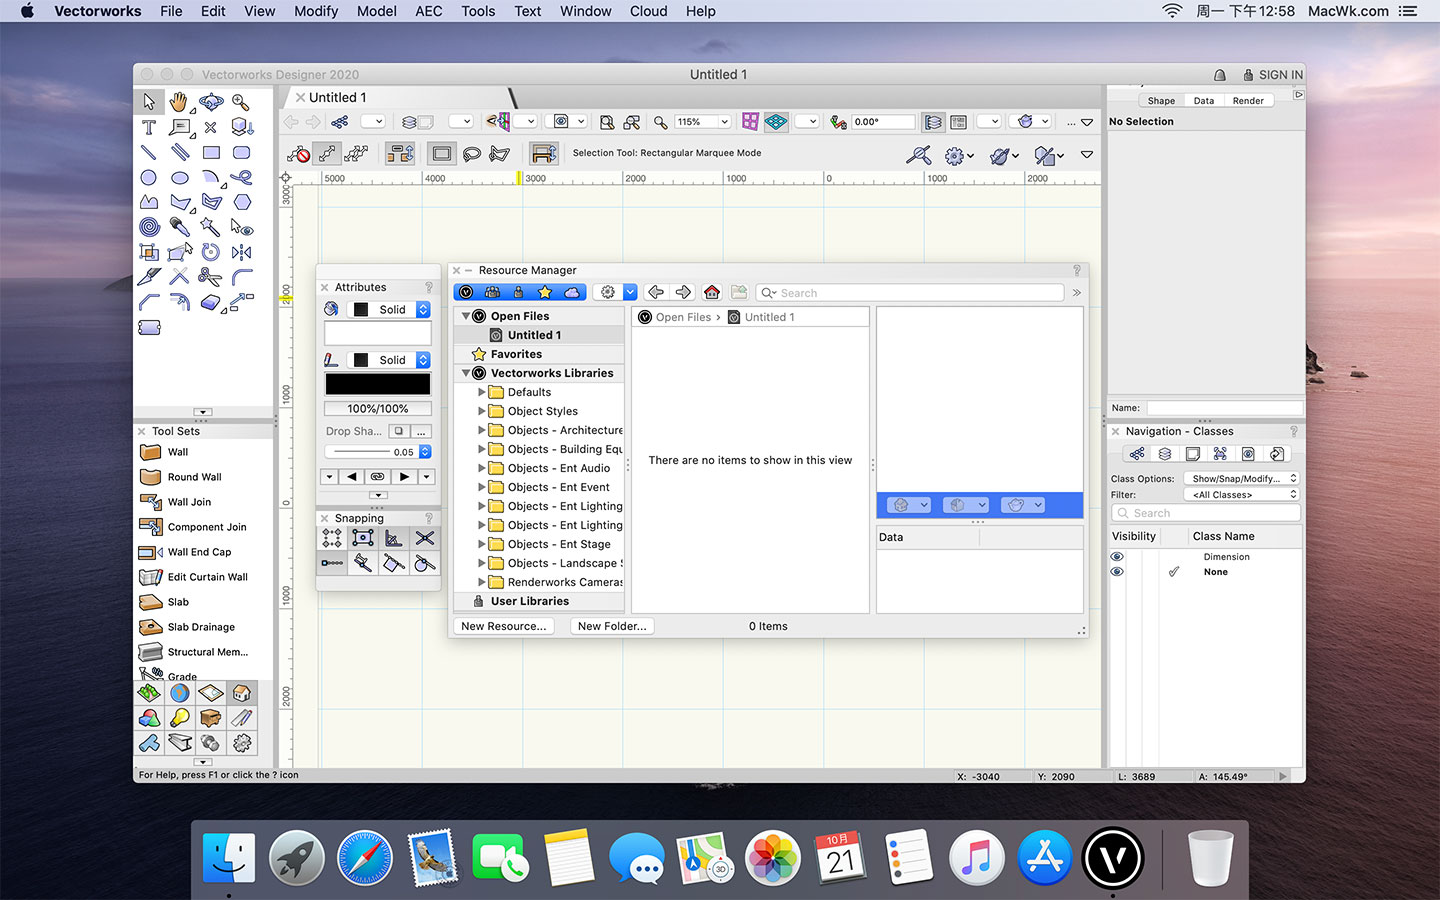Collapse the Open Files tree section
This screenshot has height=900, width=1440.
[465, 316]
